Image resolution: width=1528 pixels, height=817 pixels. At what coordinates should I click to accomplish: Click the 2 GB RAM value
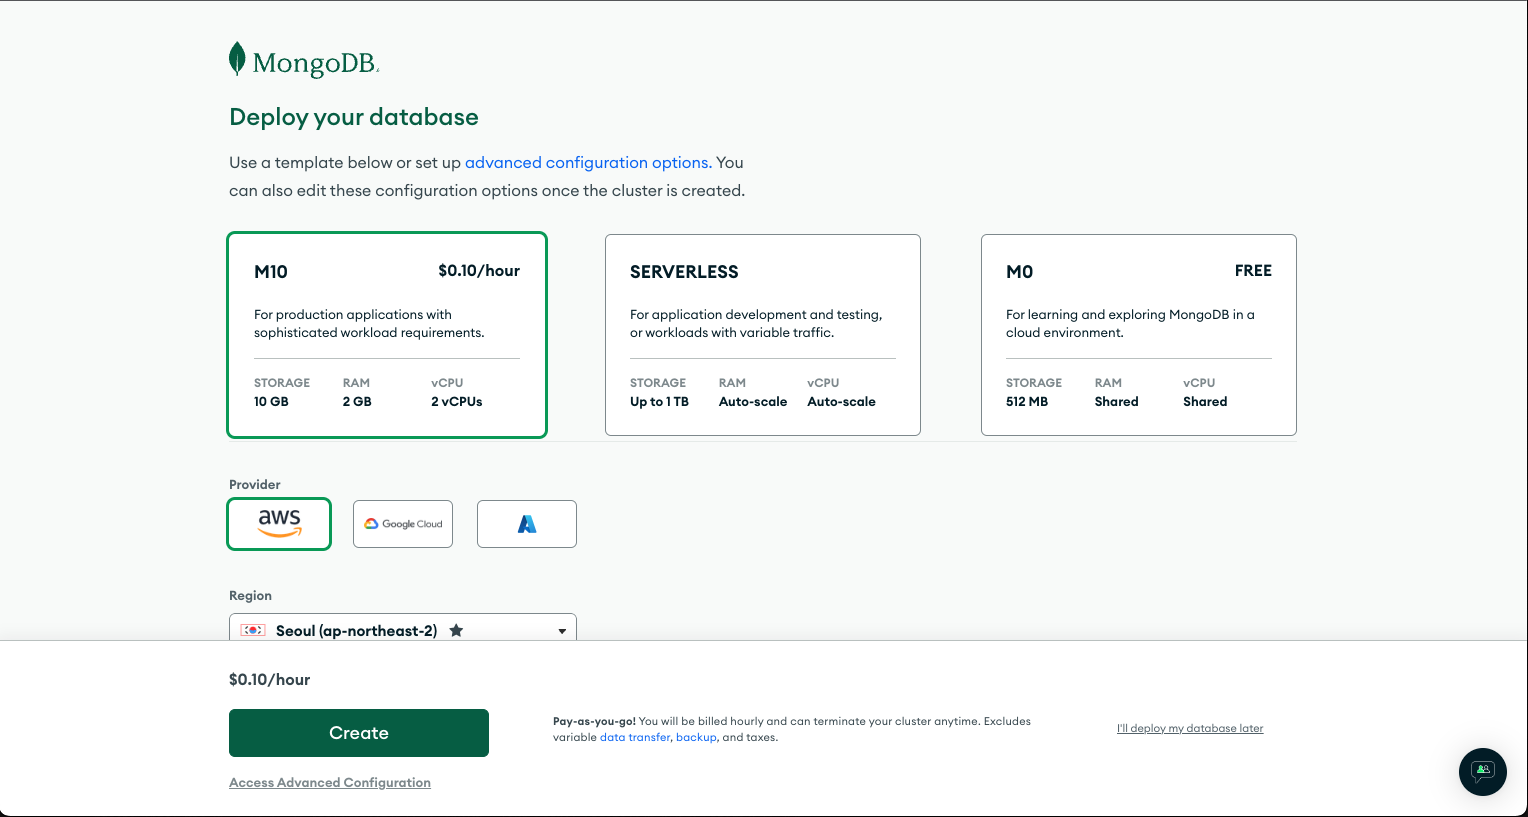click(357, 401)
